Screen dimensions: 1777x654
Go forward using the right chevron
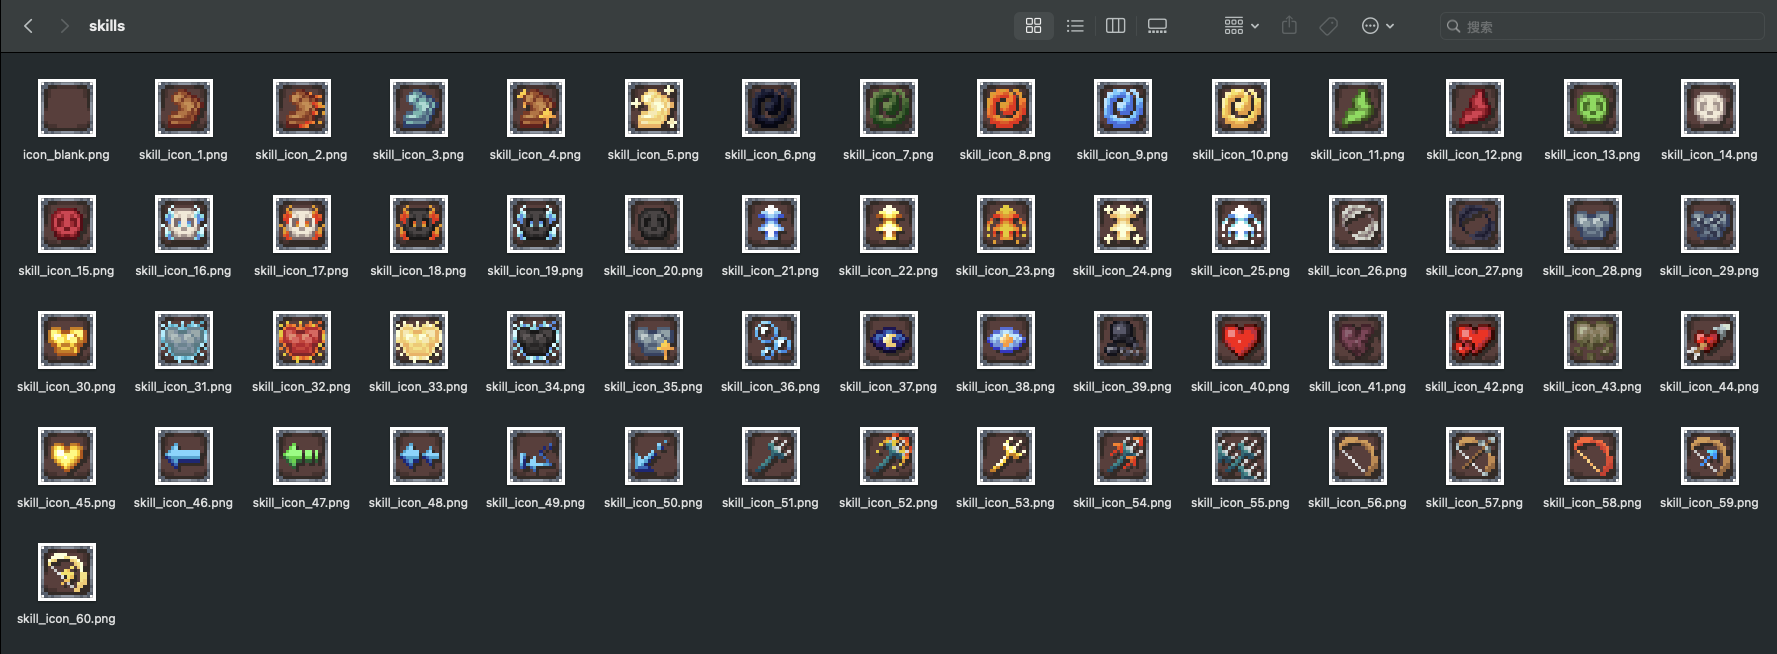click(64, 26)
